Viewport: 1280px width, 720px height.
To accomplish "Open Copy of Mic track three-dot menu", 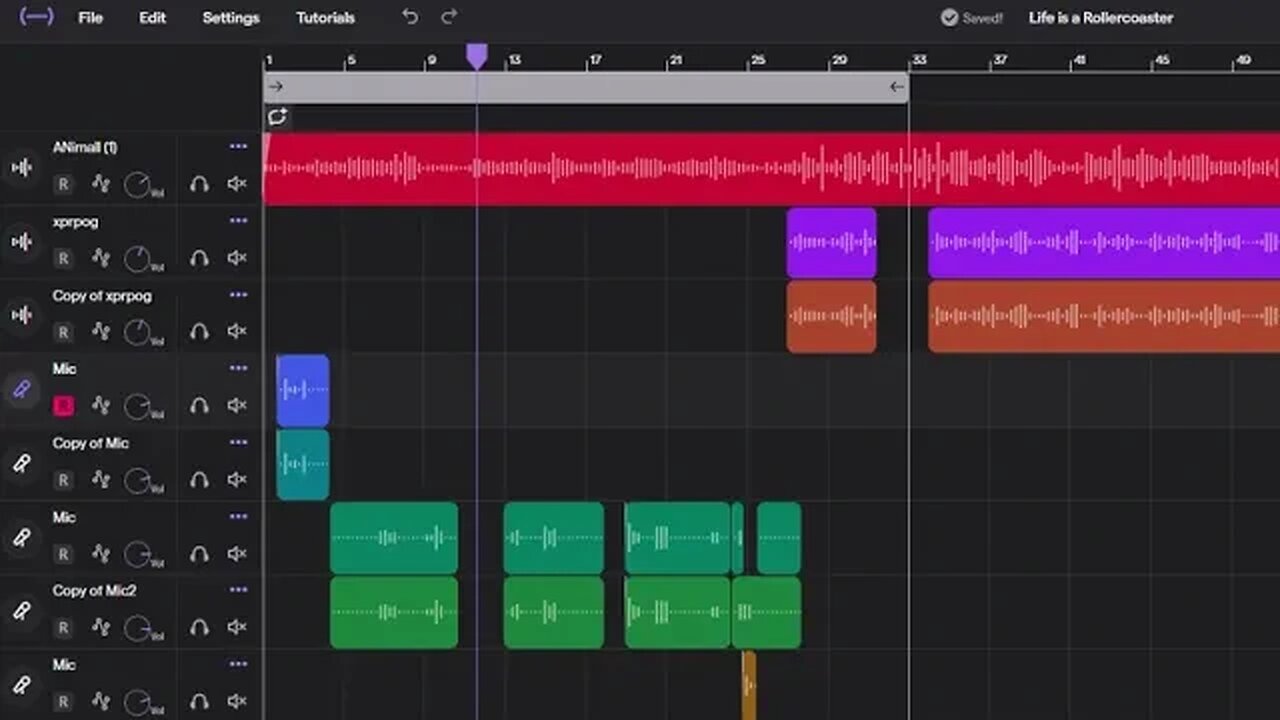I will [x=238, y=443].
